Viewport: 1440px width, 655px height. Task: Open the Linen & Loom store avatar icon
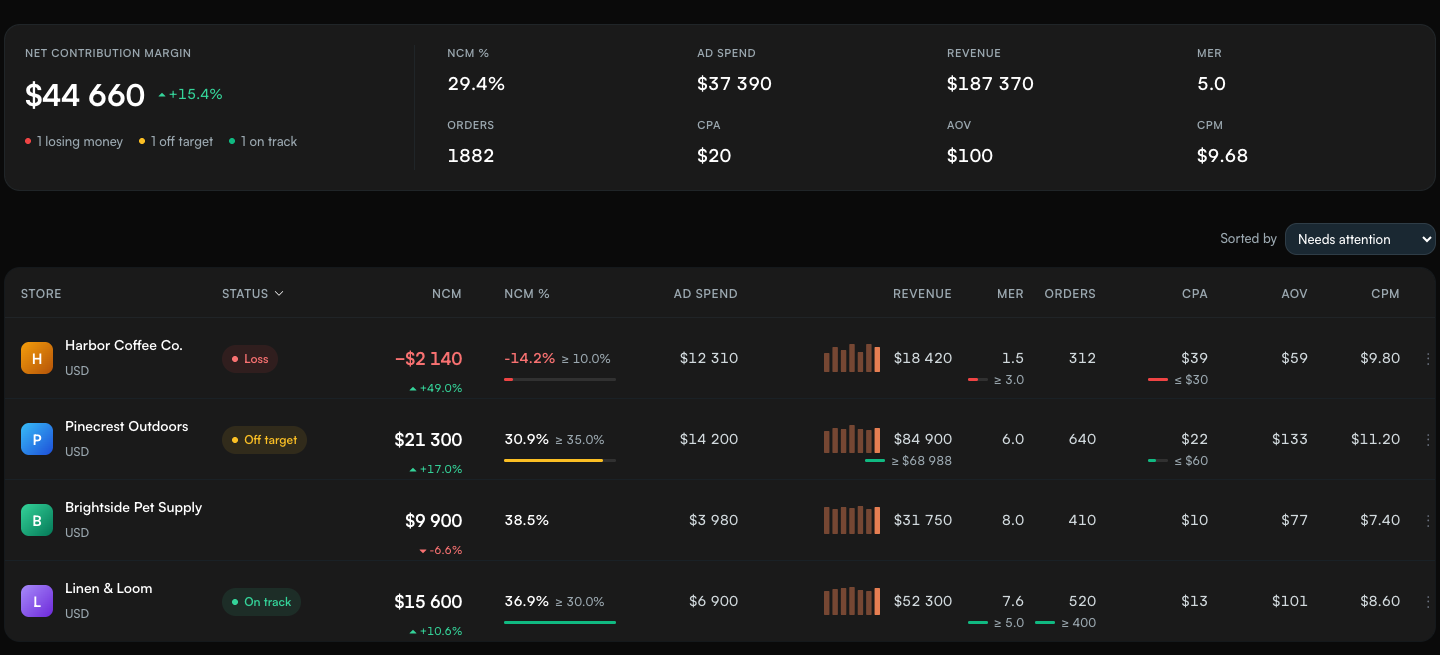click(37, 601)
